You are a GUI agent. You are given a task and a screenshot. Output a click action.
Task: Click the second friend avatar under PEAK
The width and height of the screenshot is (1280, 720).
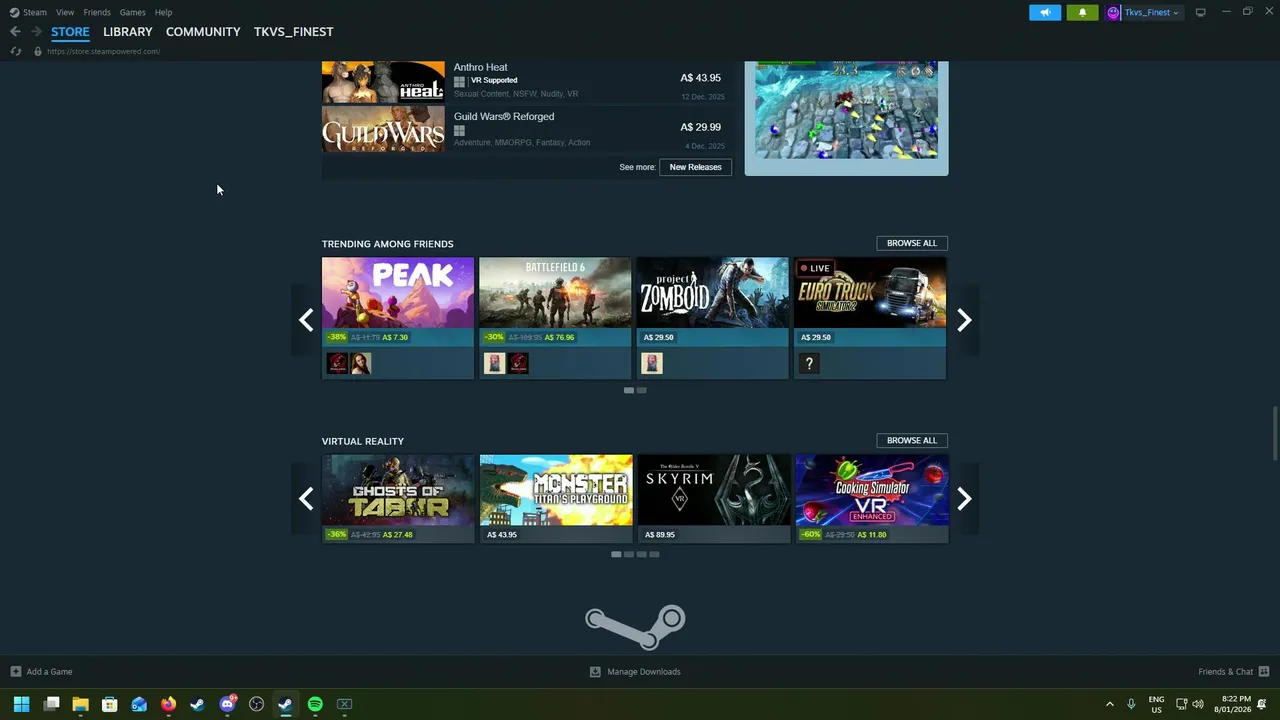[361, 364]
